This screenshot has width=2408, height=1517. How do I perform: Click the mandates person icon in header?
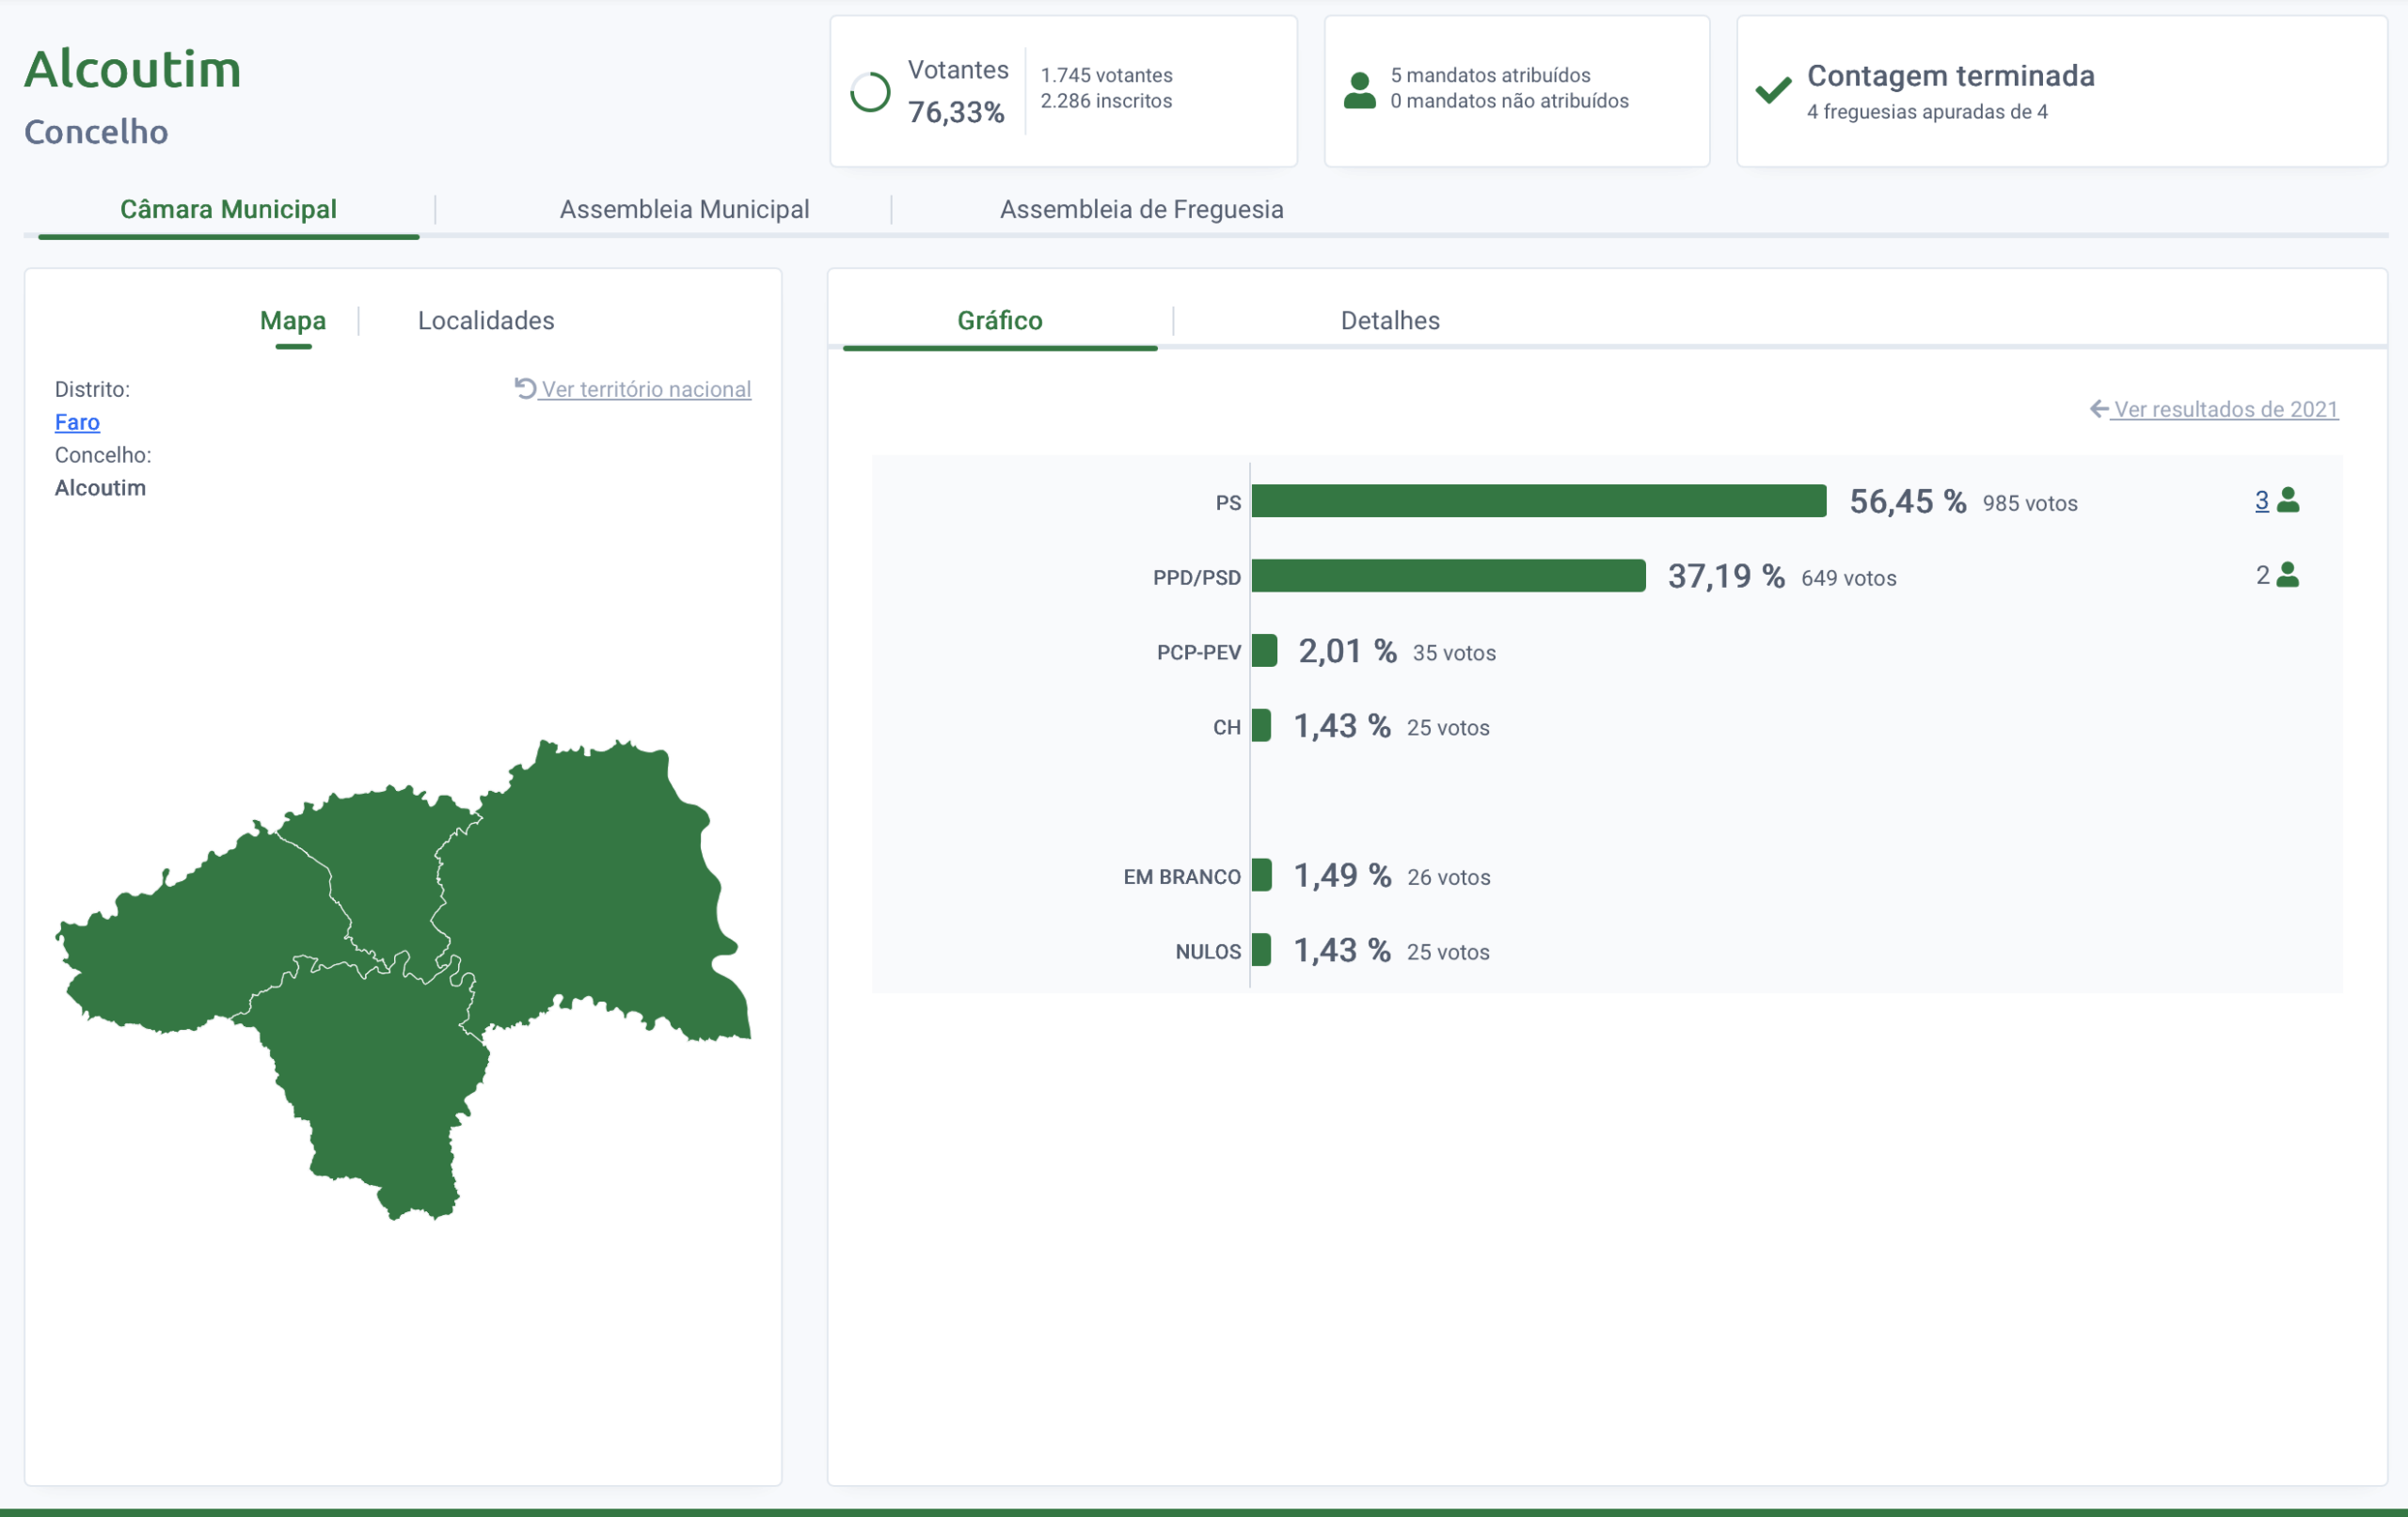[x=1359, y=90]
